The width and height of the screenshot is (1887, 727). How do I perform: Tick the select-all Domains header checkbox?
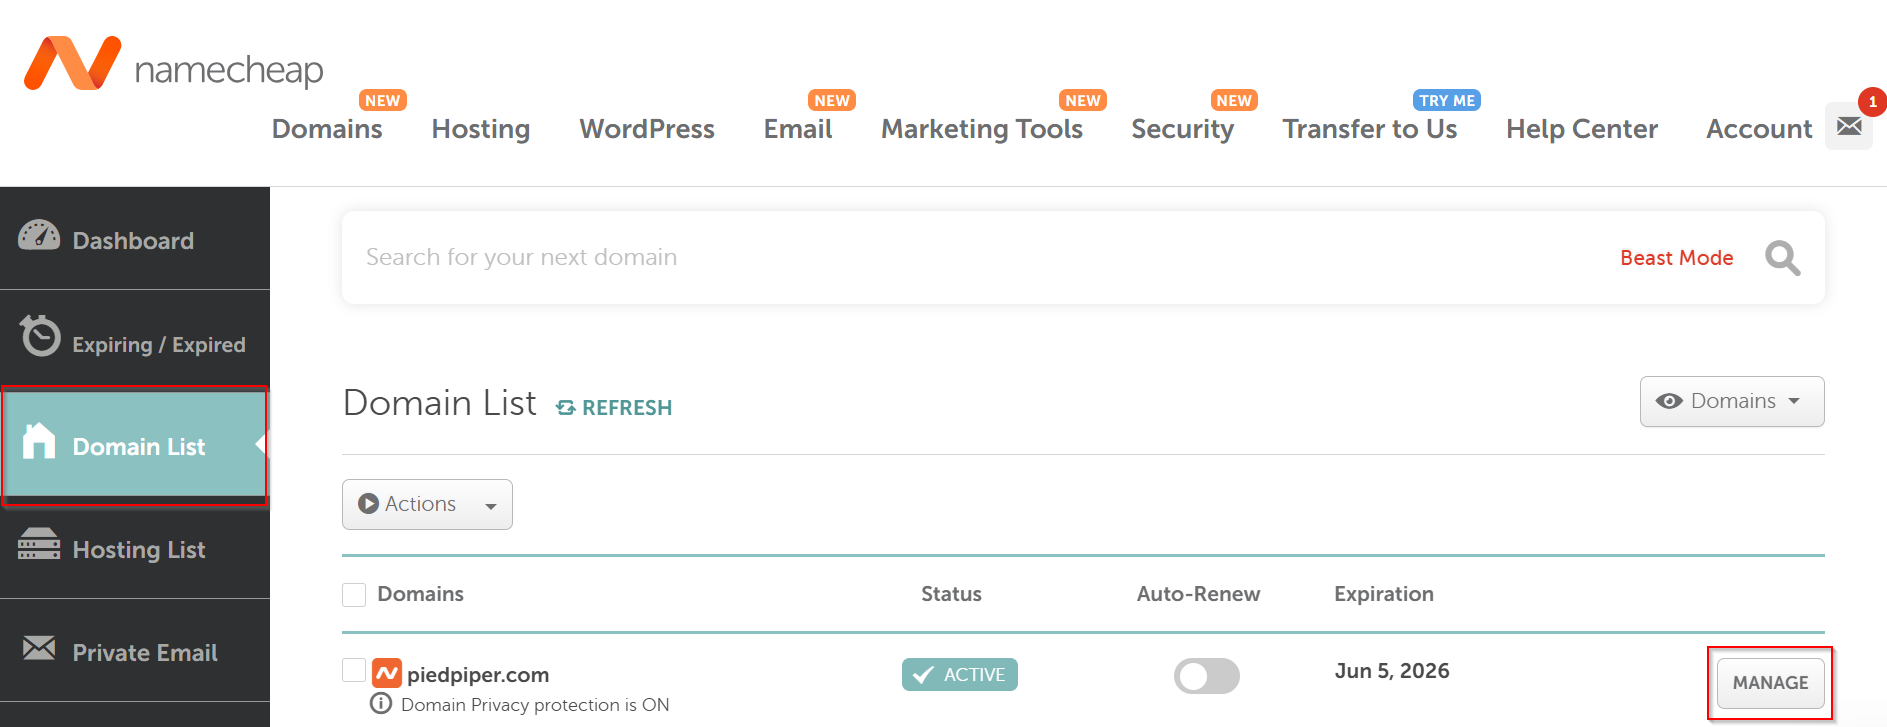(354, 595)
